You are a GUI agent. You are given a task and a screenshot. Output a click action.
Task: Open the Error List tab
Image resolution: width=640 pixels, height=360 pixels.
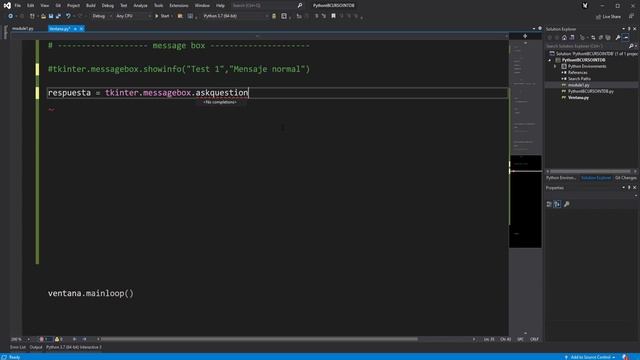point(18,347)
